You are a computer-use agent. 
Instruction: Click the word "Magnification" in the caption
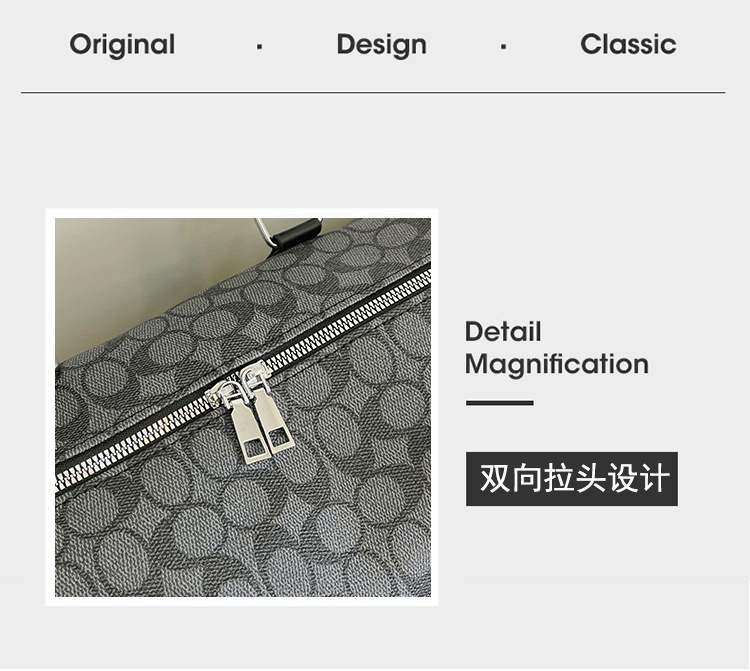click(x=557, y=364)
